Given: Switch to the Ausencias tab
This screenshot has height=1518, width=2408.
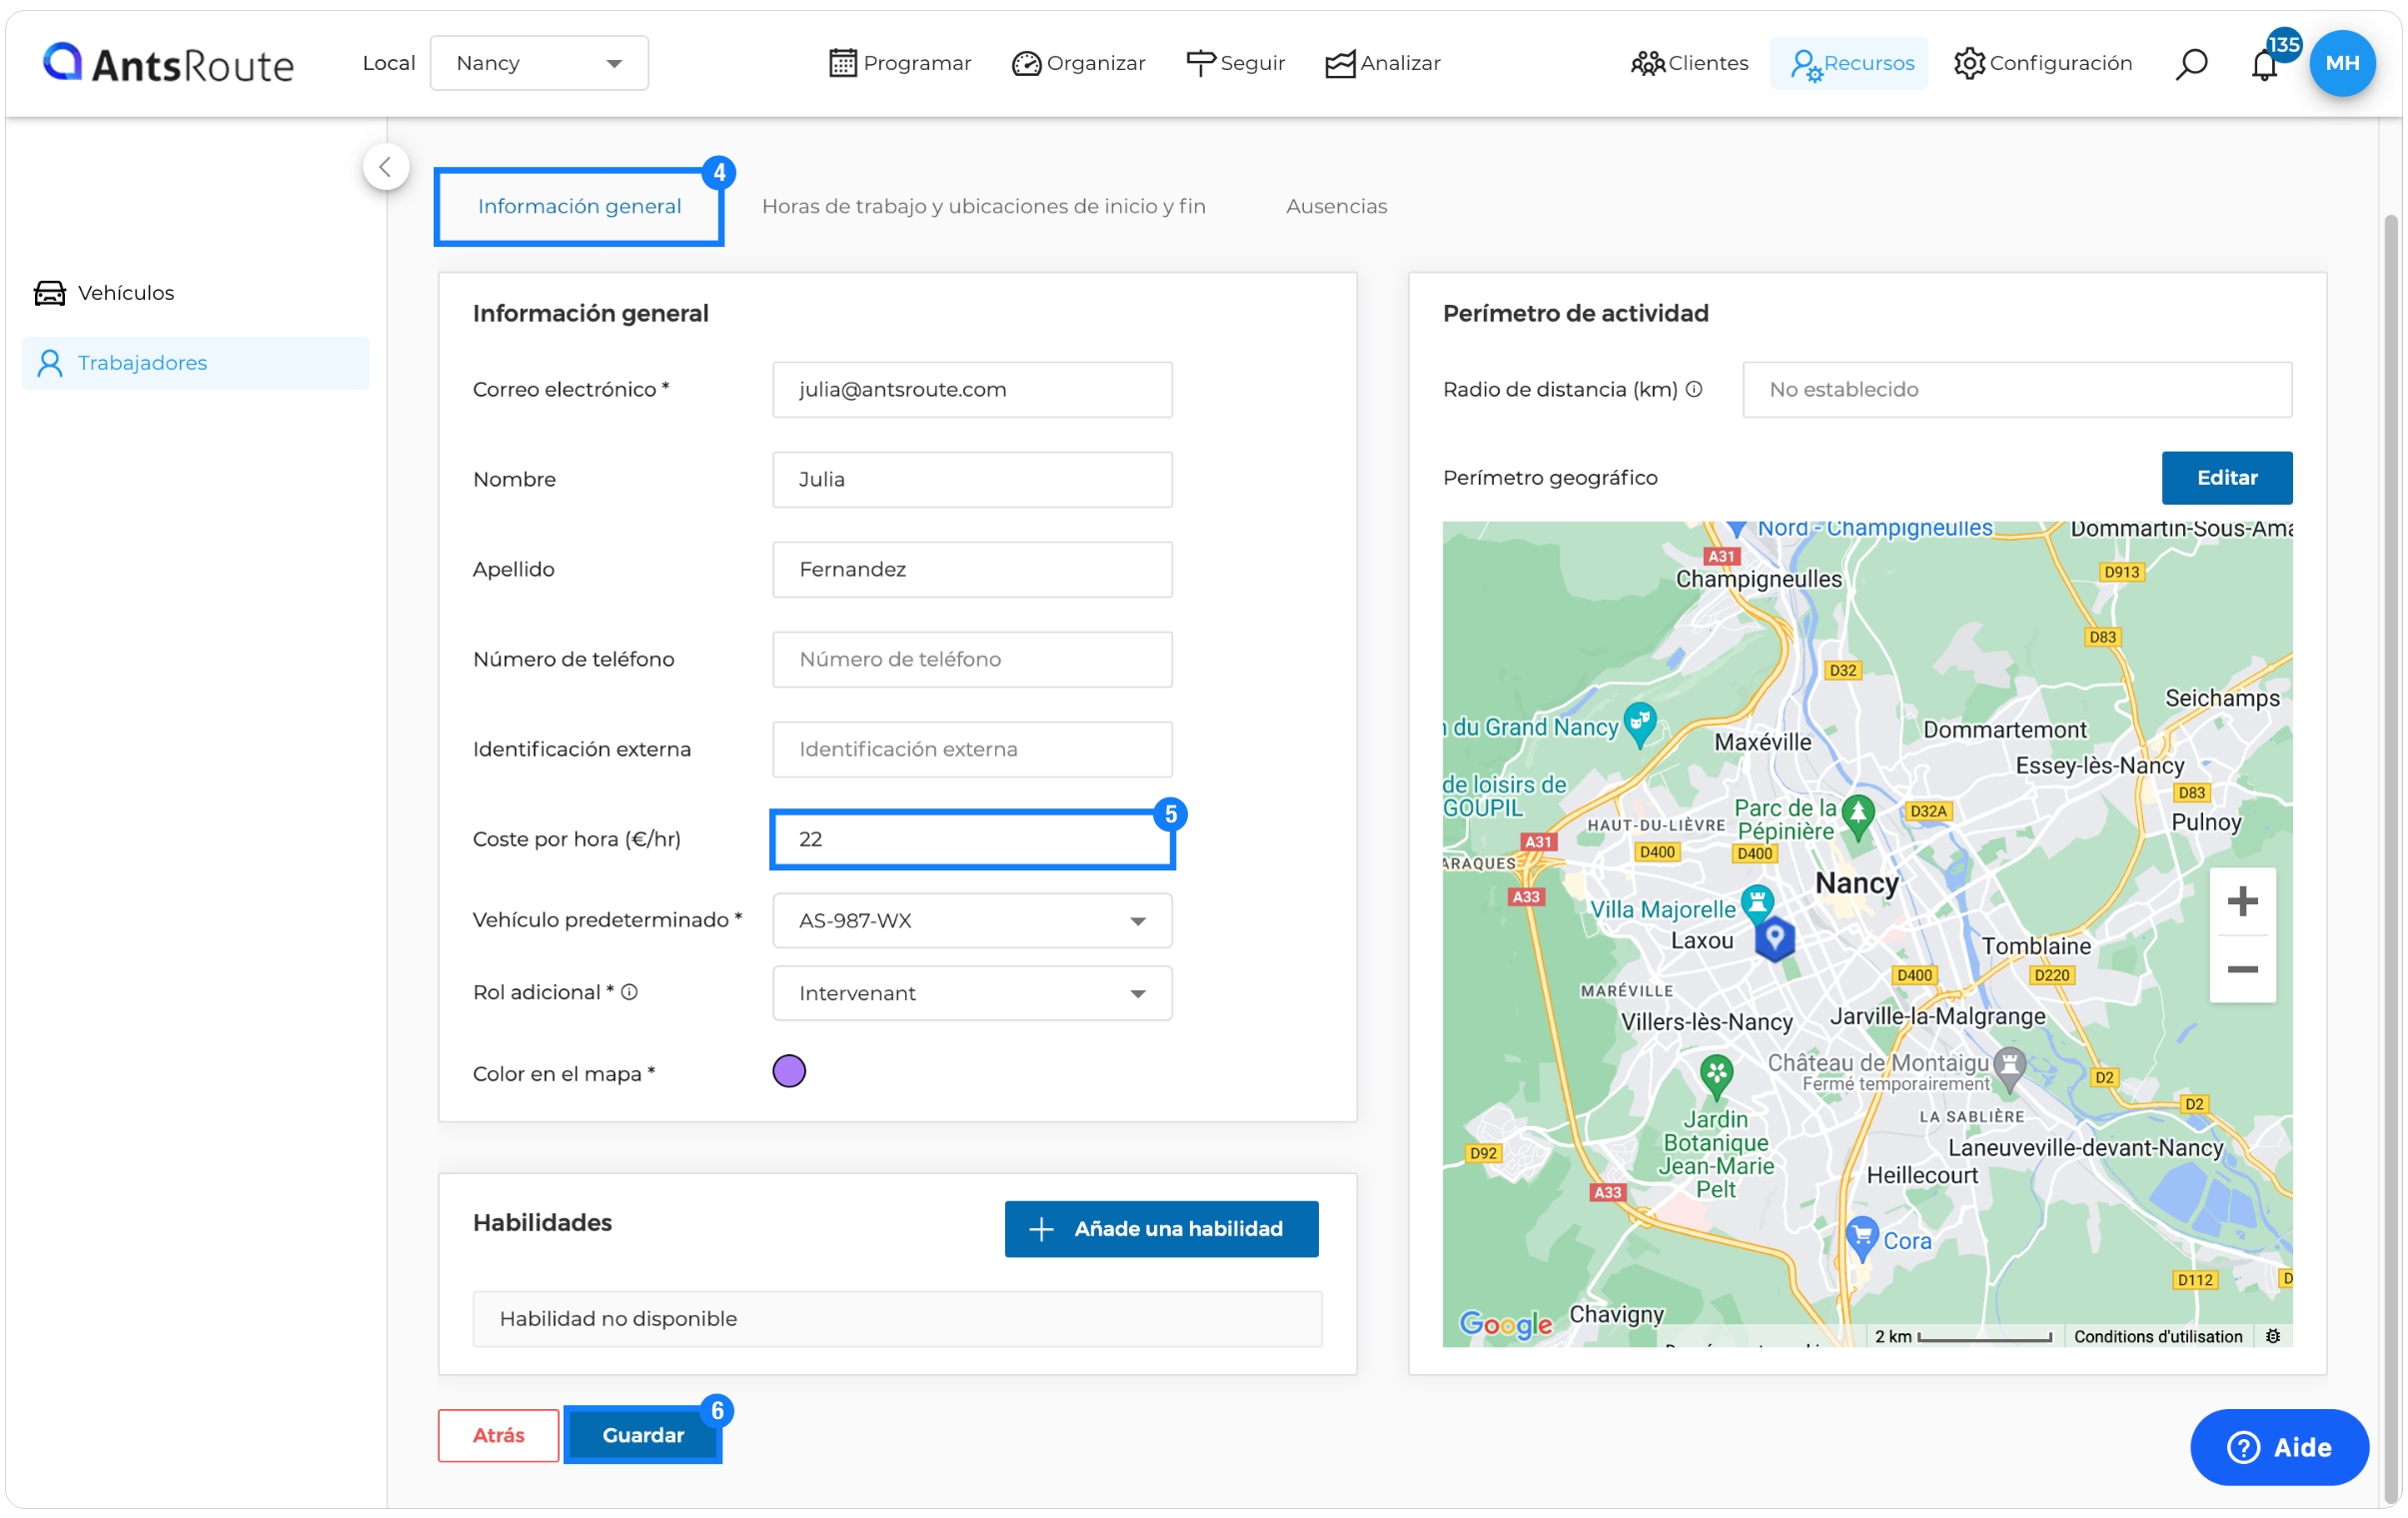Looking at the screenshot, I should pos(1337,206).
